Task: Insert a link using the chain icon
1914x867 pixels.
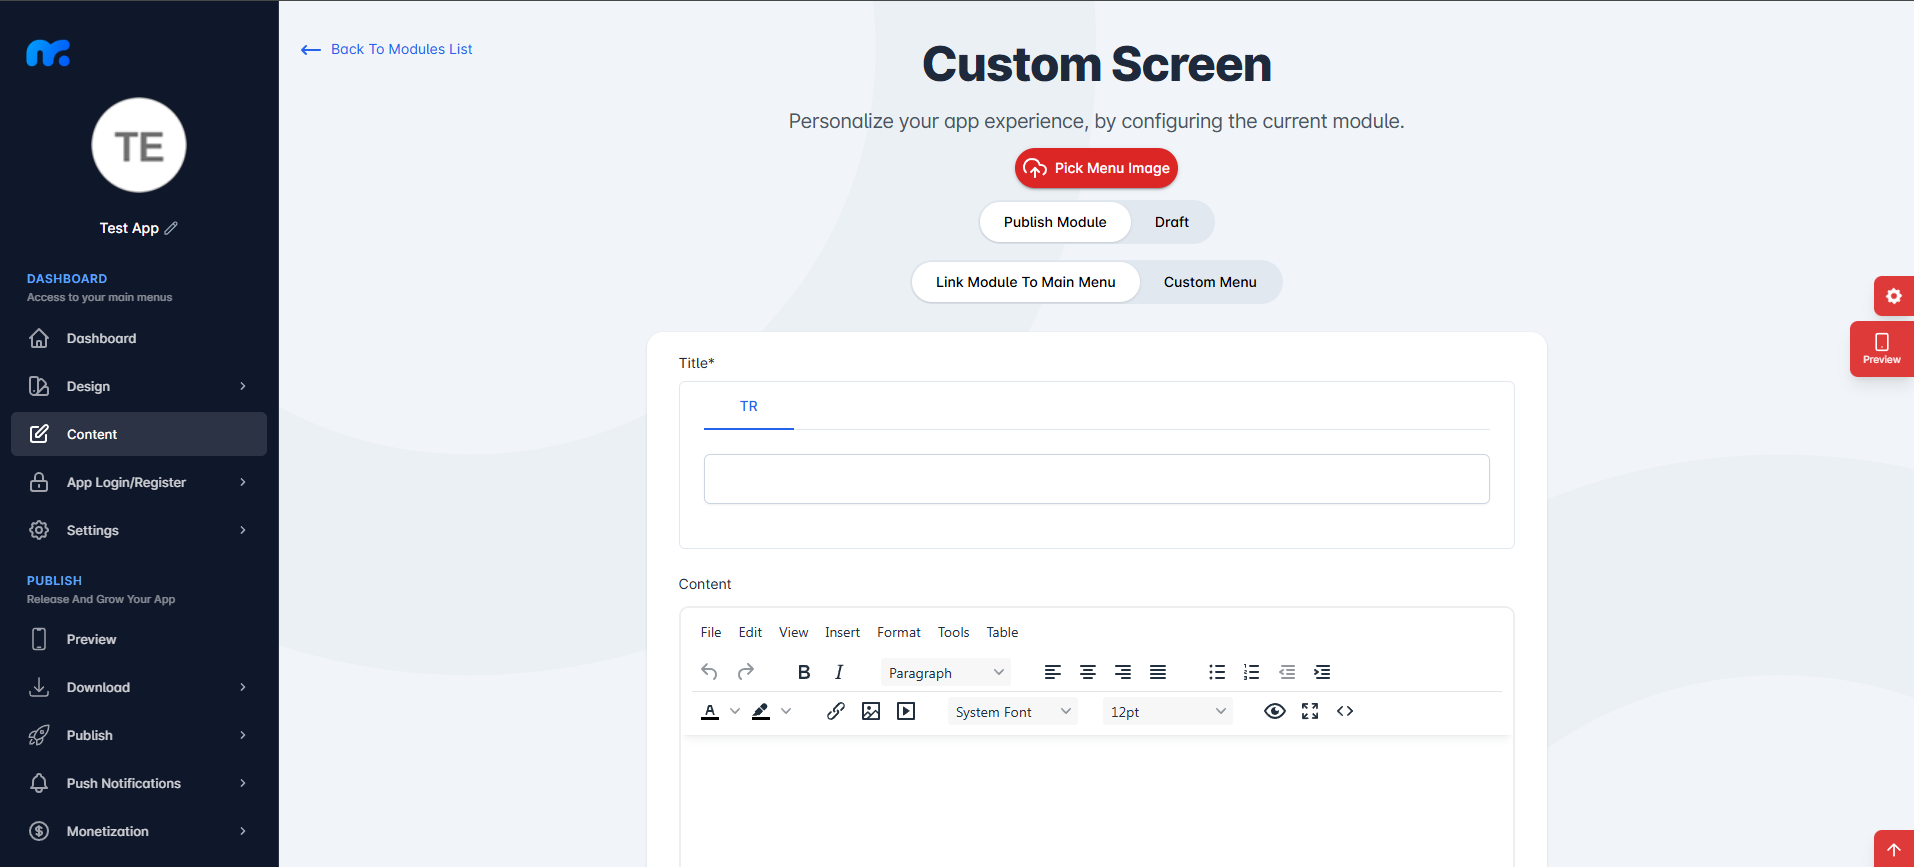Action: tap(836, 711)
